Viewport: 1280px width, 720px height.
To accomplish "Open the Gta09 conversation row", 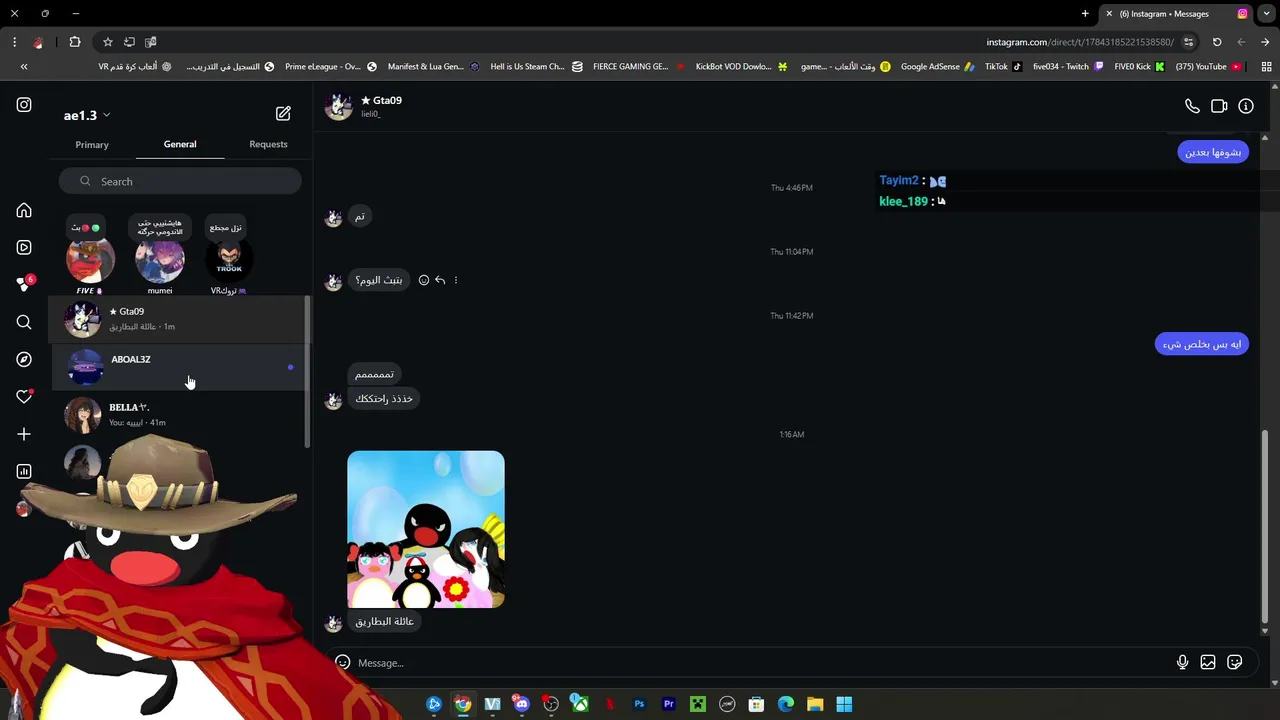I will click(x=180, y=319).
